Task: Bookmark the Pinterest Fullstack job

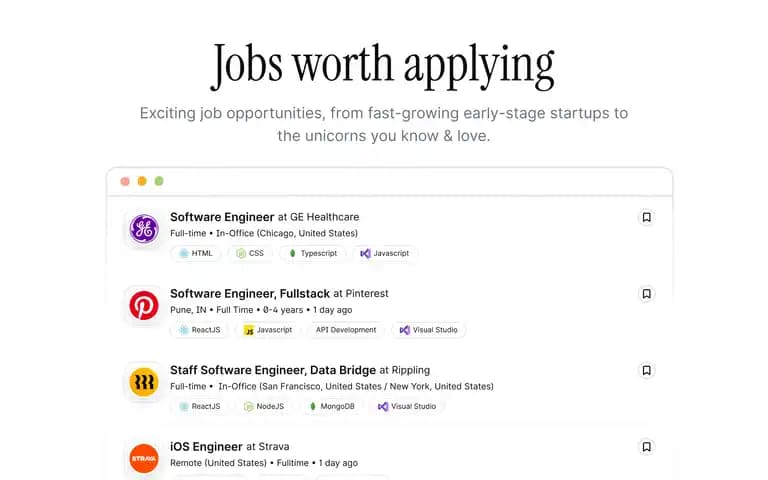Action: click(647, 293)
